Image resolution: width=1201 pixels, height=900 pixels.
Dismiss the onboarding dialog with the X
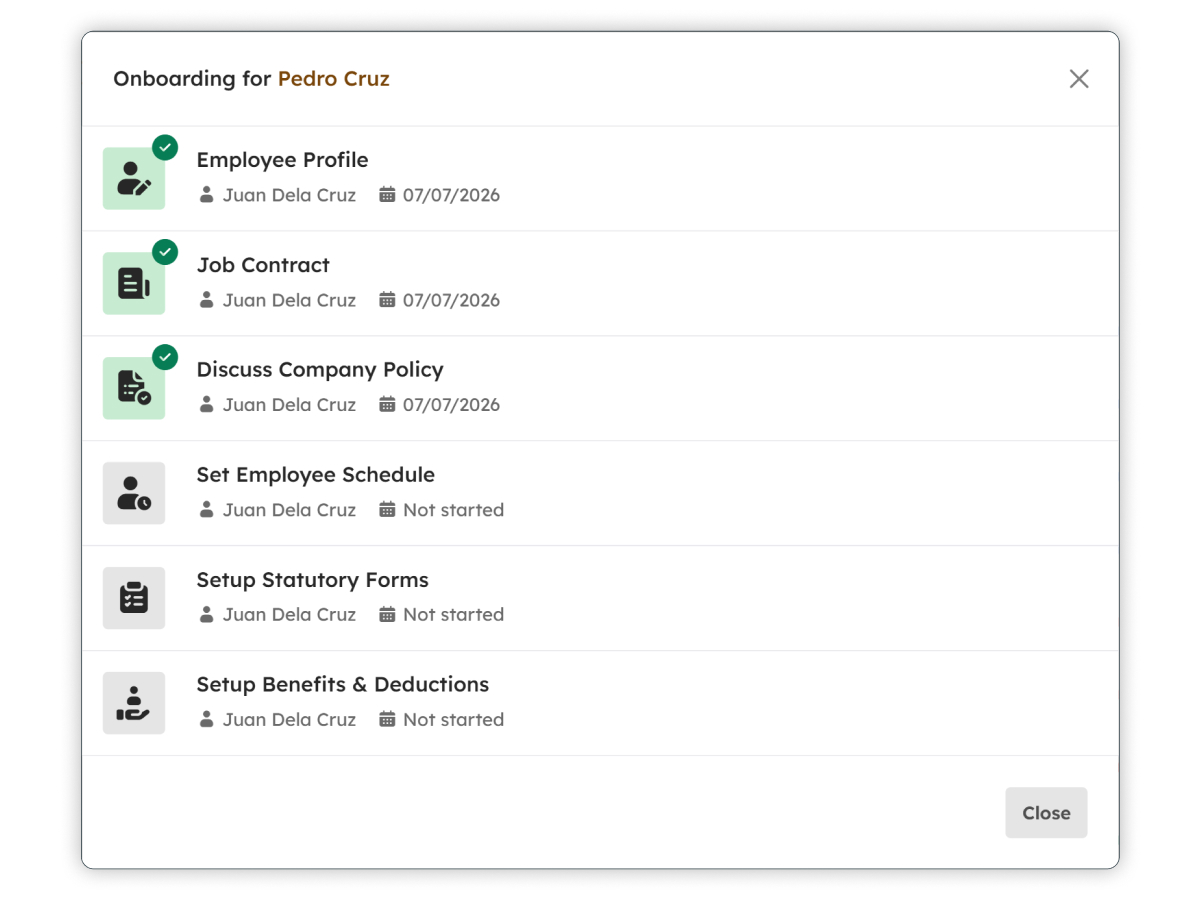(1079, 79)
